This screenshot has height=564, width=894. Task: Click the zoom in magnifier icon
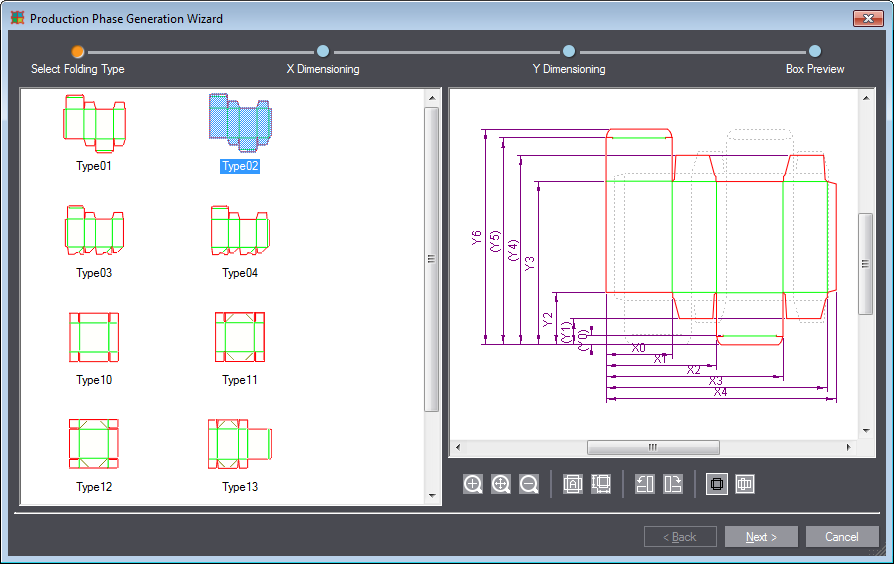[x=473, y=484]
